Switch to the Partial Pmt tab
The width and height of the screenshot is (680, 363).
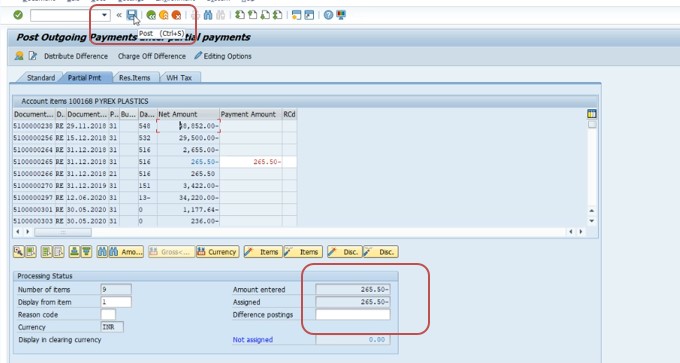click(85, 78)
